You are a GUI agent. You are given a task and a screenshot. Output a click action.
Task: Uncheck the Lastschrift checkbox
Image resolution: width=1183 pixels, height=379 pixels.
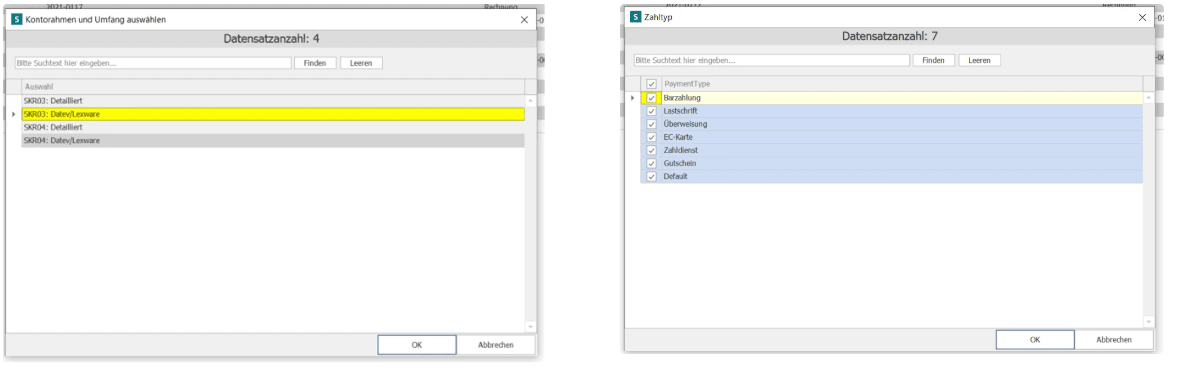(x=652, y=111)
